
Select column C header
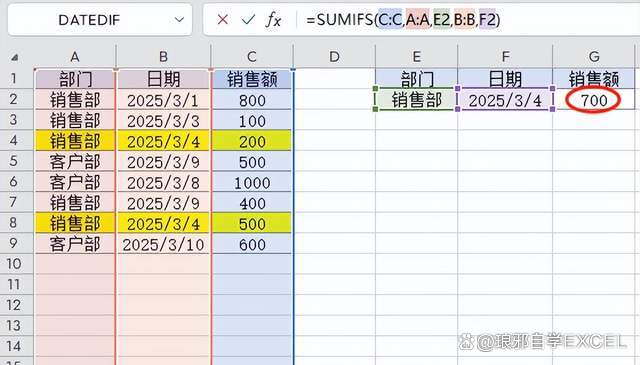(x=252, y=57)
